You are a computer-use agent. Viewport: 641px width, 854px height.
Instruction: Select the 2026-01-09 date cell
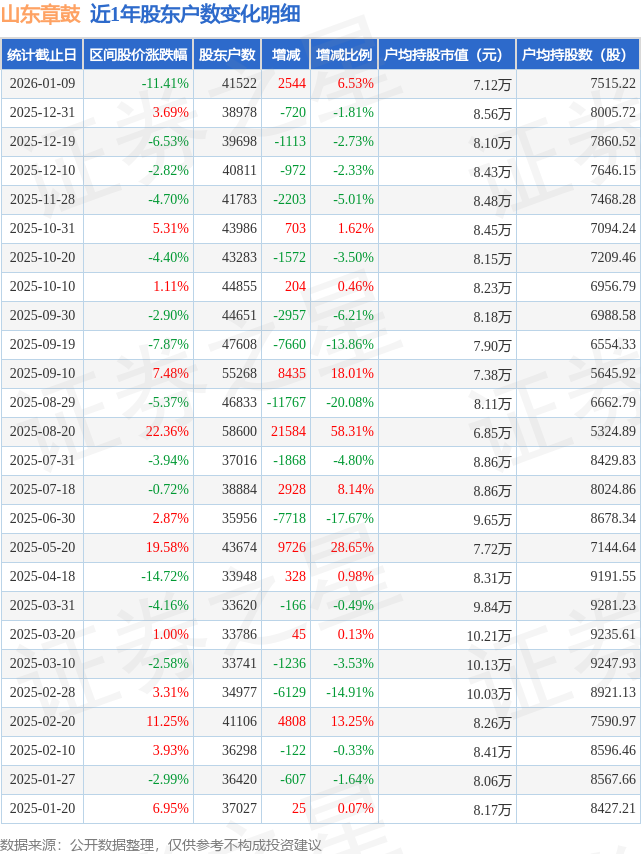[41, 84]
